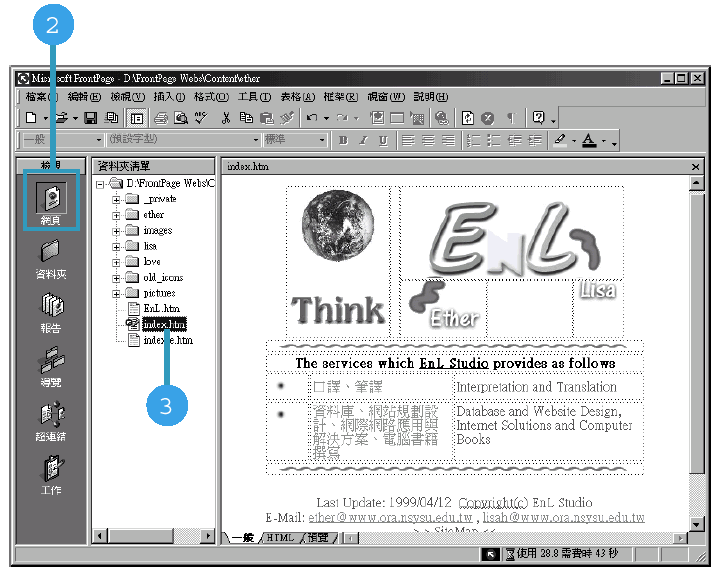Save the page with the floppy icon
The image size is (718, 572).
point(91,118)
